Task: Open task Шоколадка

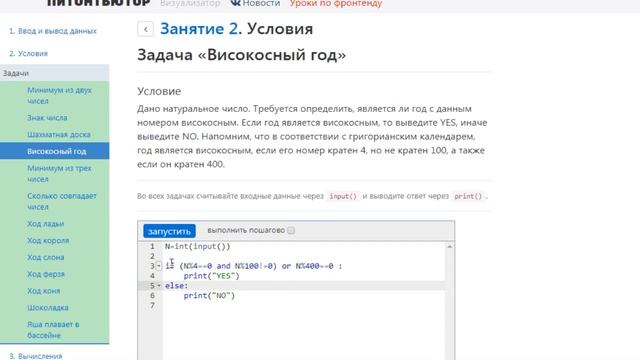Action: point(48,307)
